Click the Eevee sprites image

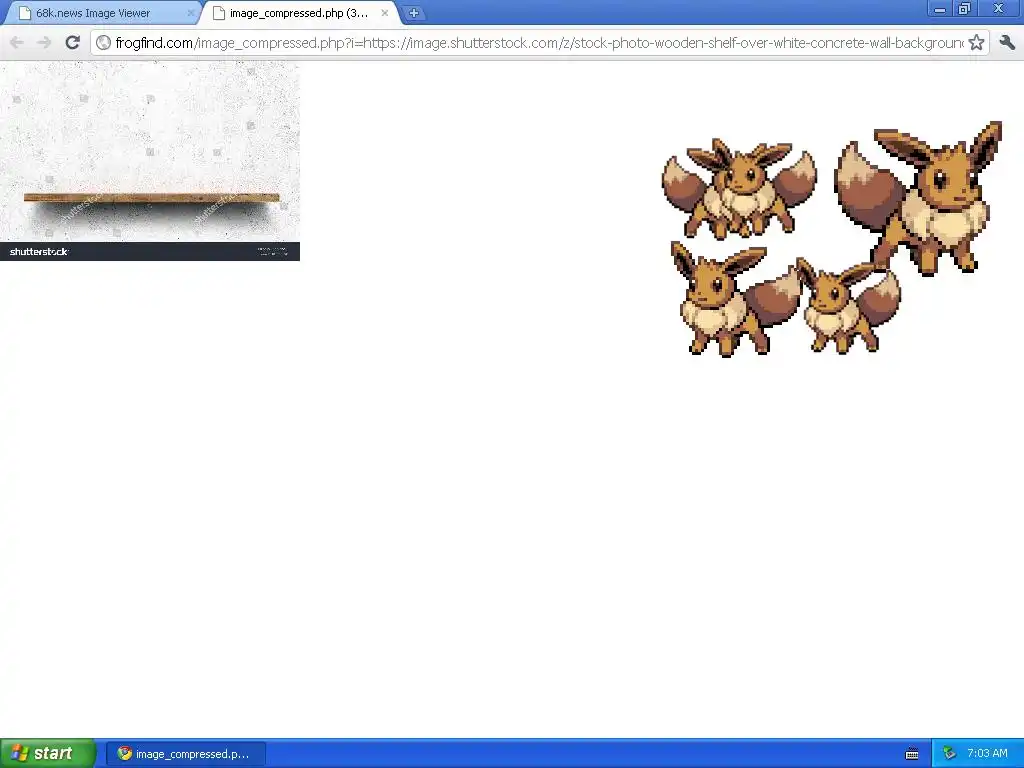831,239
